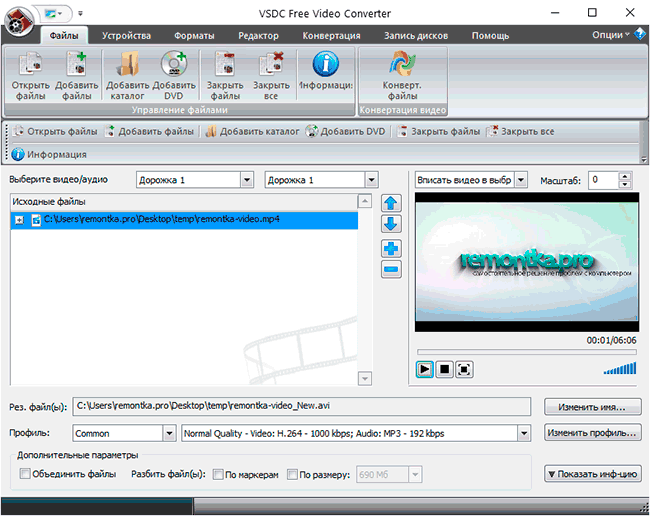Click the Показать инф-цию button
This screenshot has width=650, height=516.
(x=592, y=474)
